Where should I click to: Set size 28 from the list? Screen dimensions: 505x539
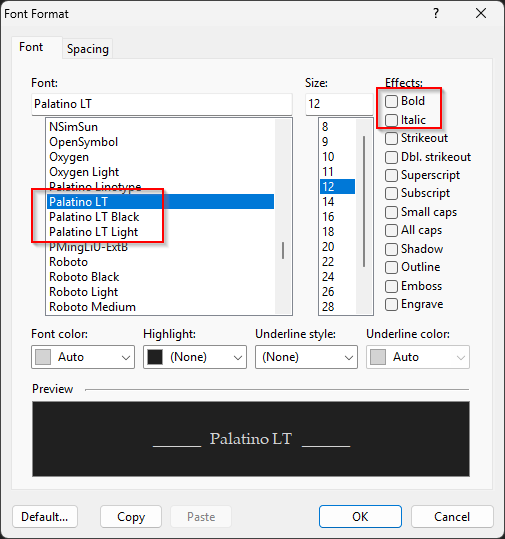click(338, 307)
